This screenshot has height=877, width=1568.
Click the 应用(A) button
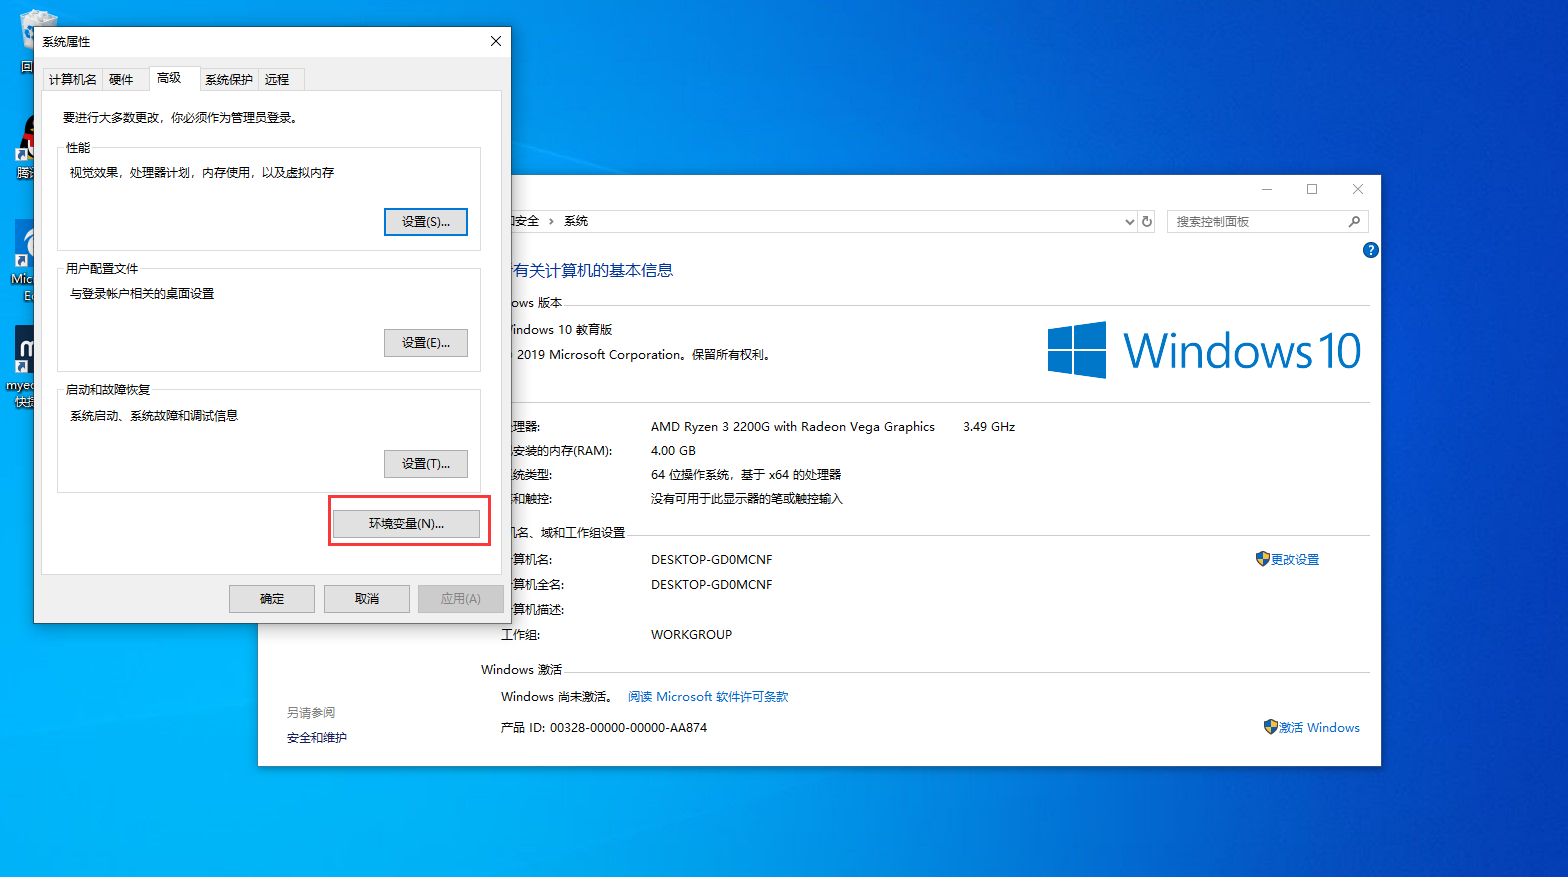(461, 599)
